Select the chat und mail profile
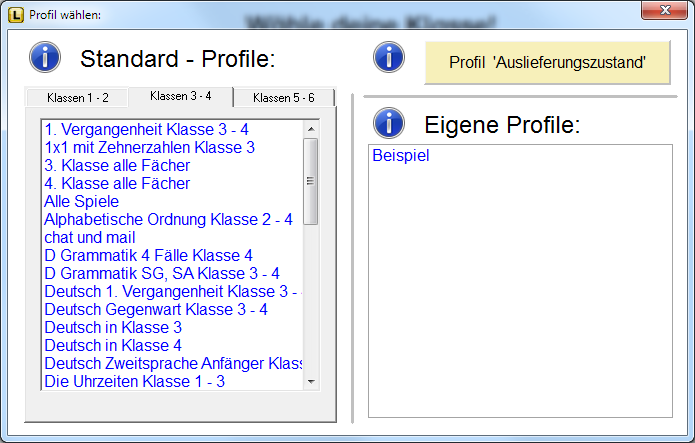The width and height of the screenshot is (695, 443). click(92, 237)
